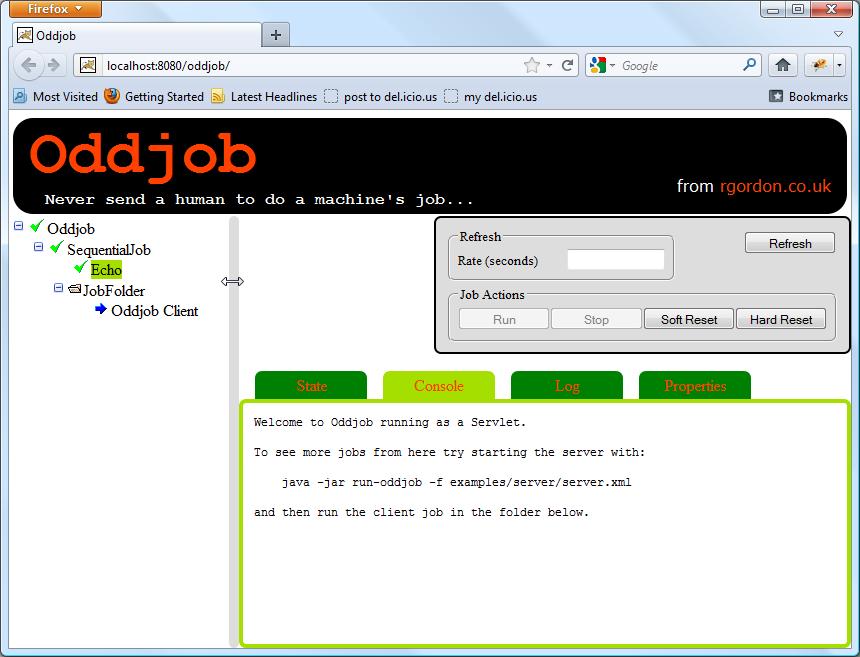Switch to the State tab

point(311,386)
